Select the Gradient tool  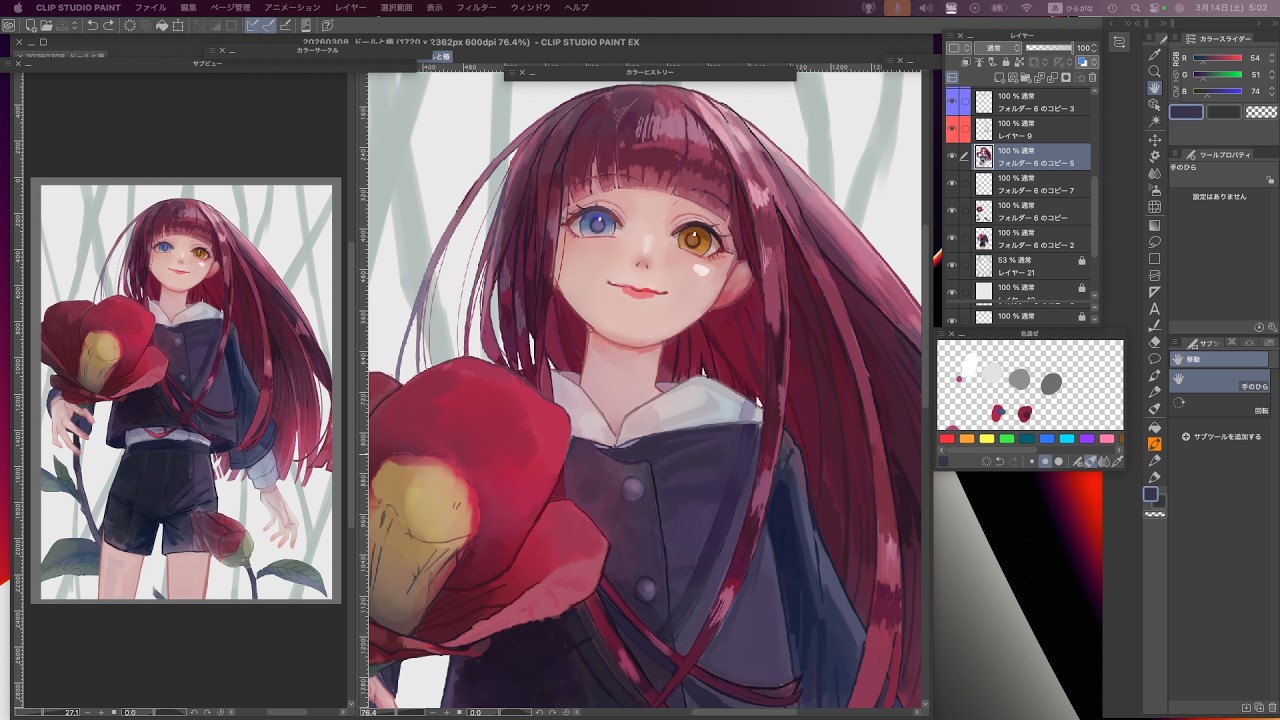tap(1155, 225)
